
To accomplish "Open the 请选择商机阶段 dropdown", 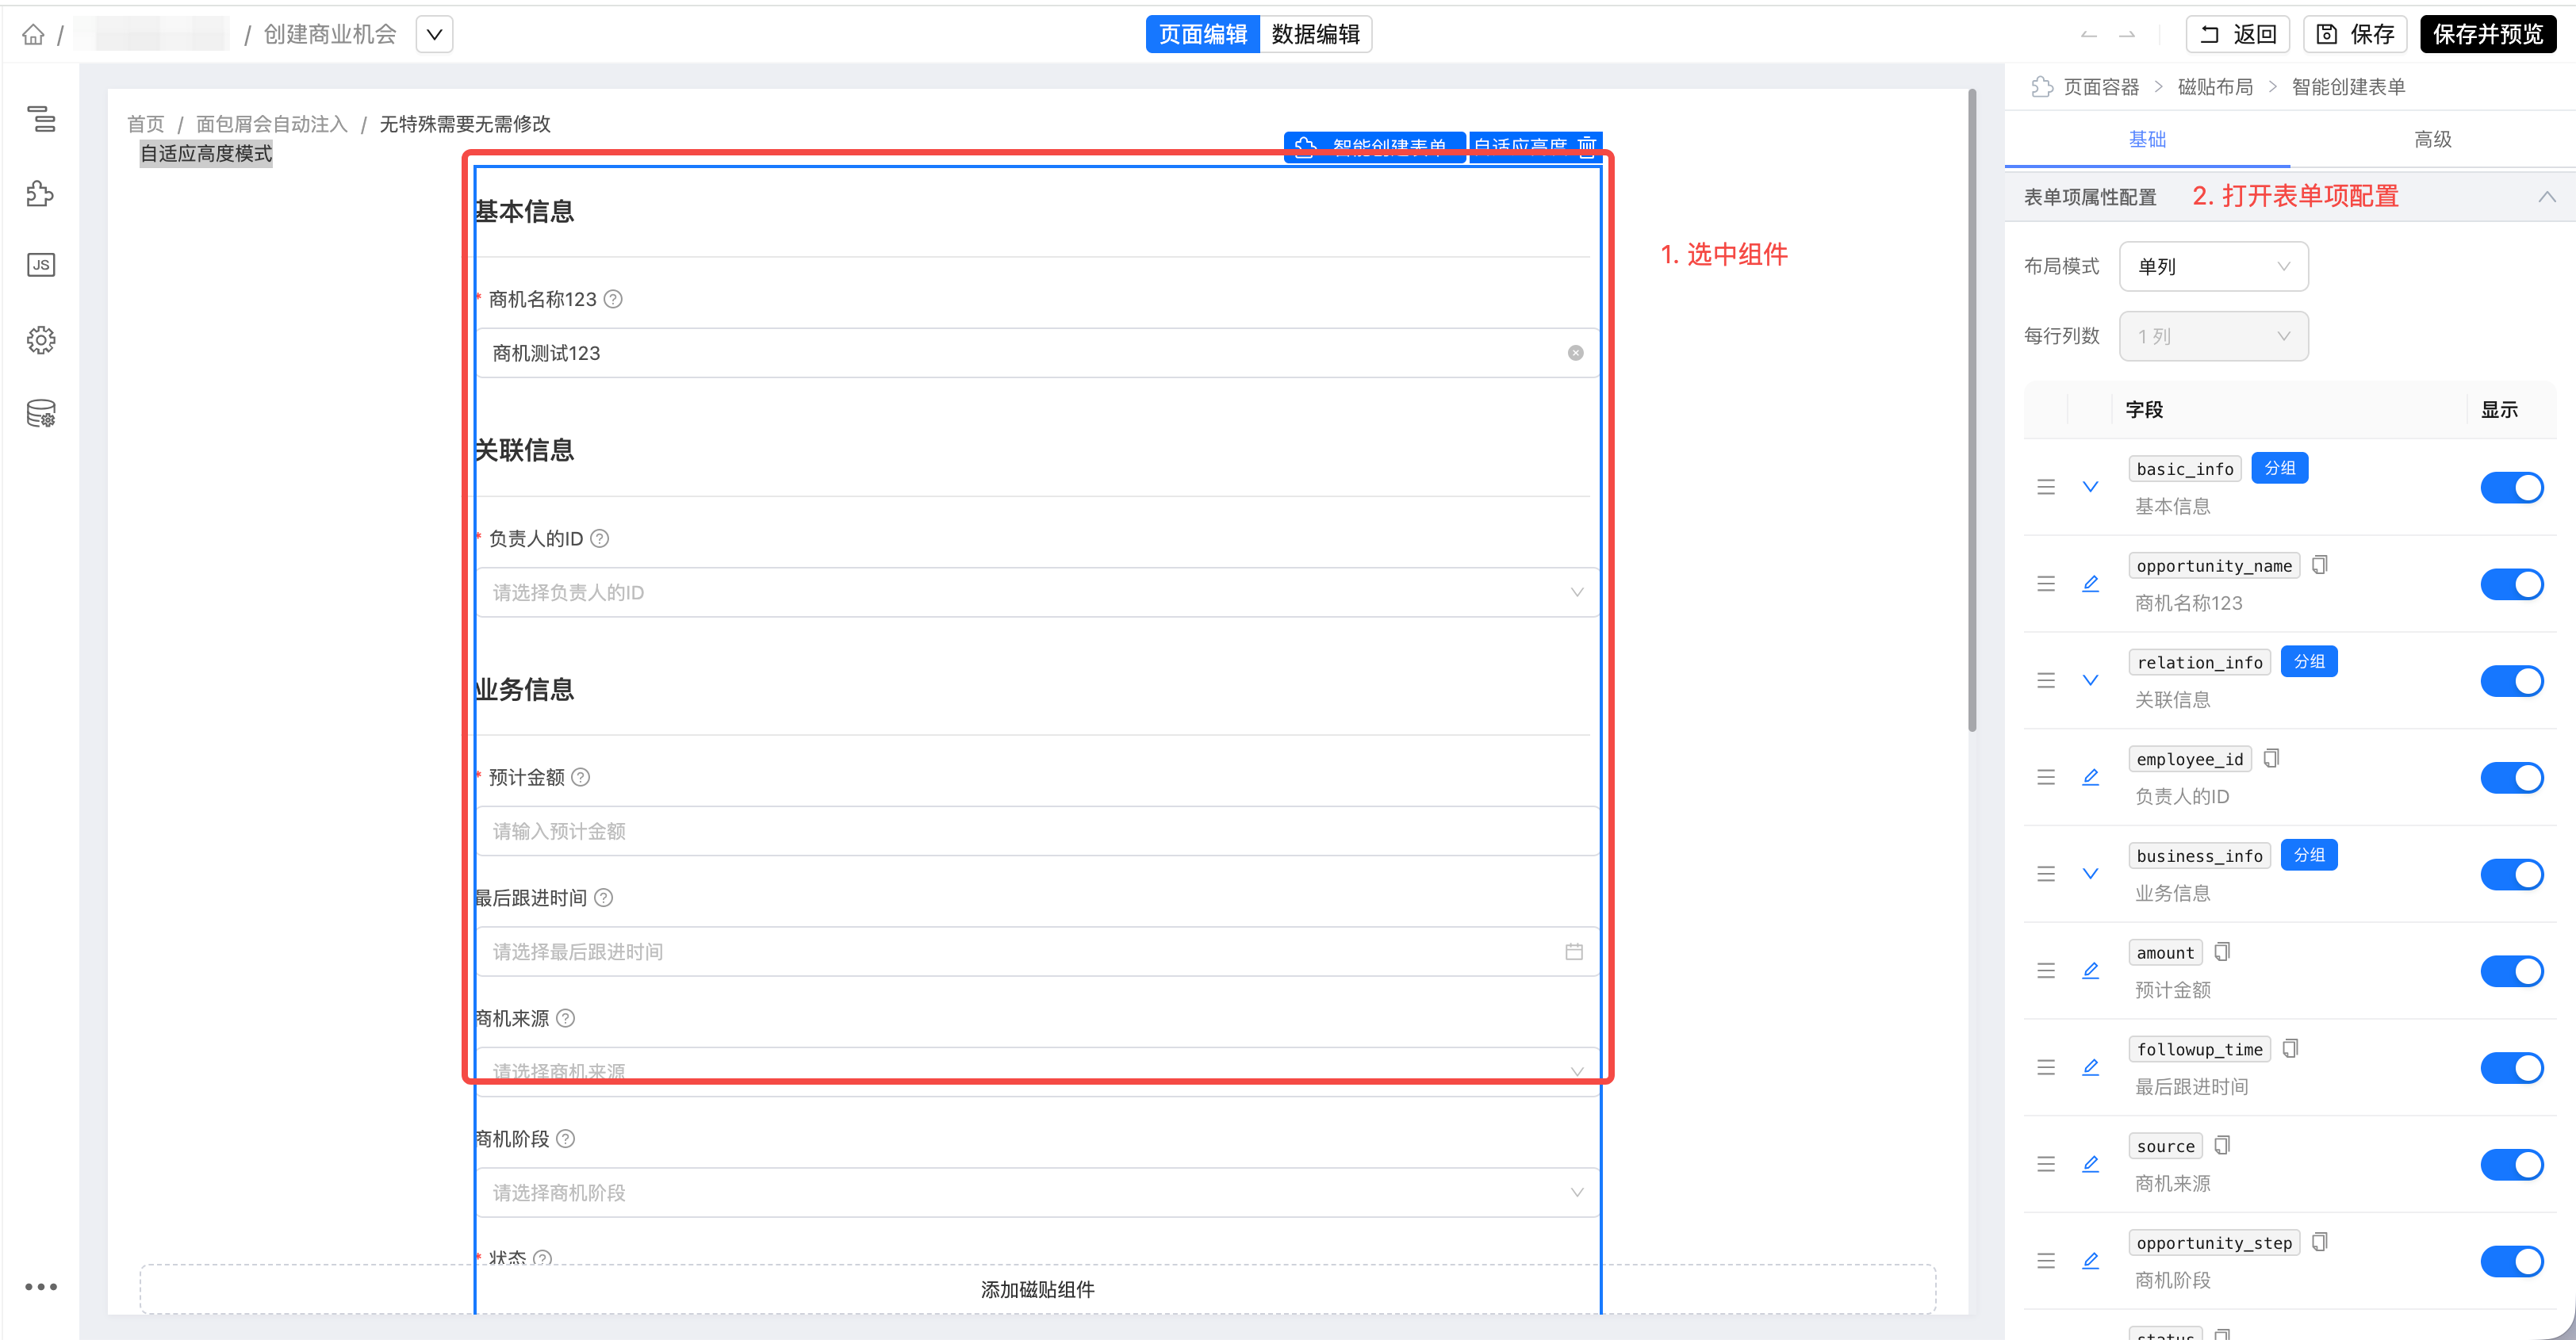I will [1037, 1193].
